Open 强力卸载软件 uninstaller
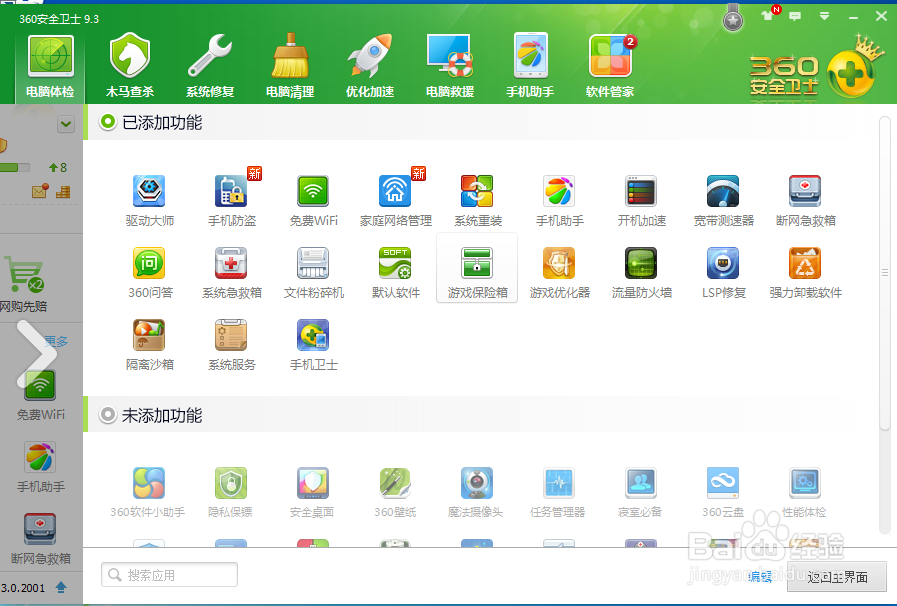The width and height of the screenshot is (897, 606). click(x=805, y=273)
